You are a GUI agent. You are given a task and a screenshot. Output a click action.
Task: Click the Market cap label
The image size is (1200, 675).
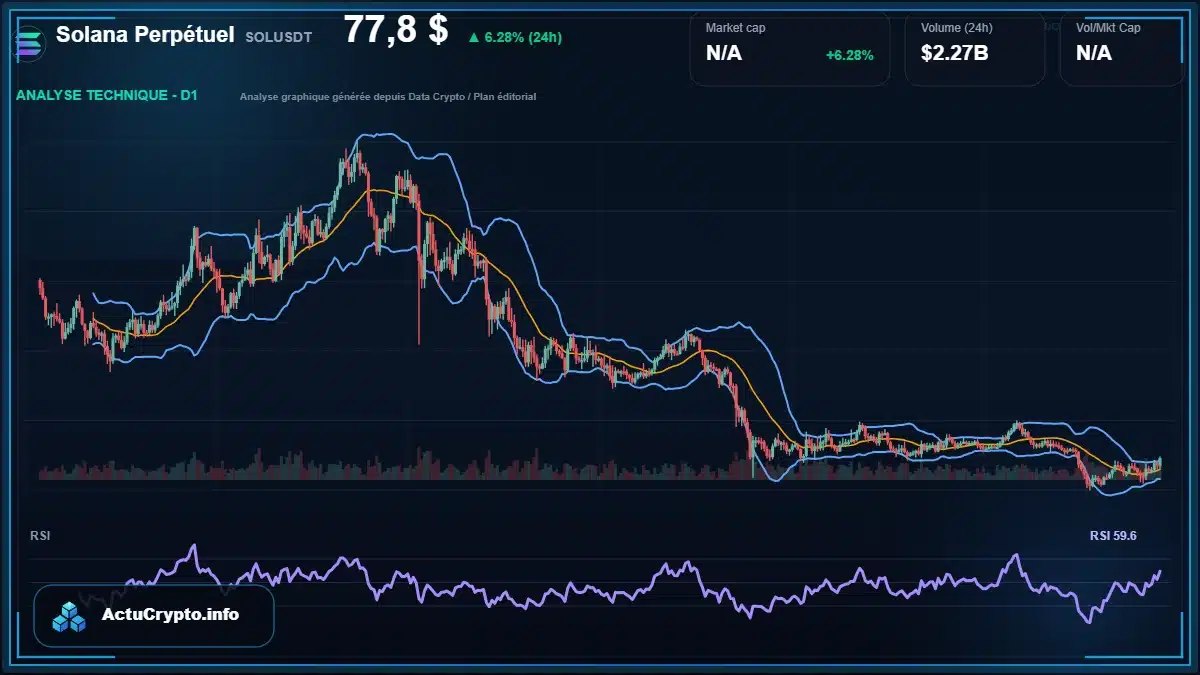coord(735,28)
